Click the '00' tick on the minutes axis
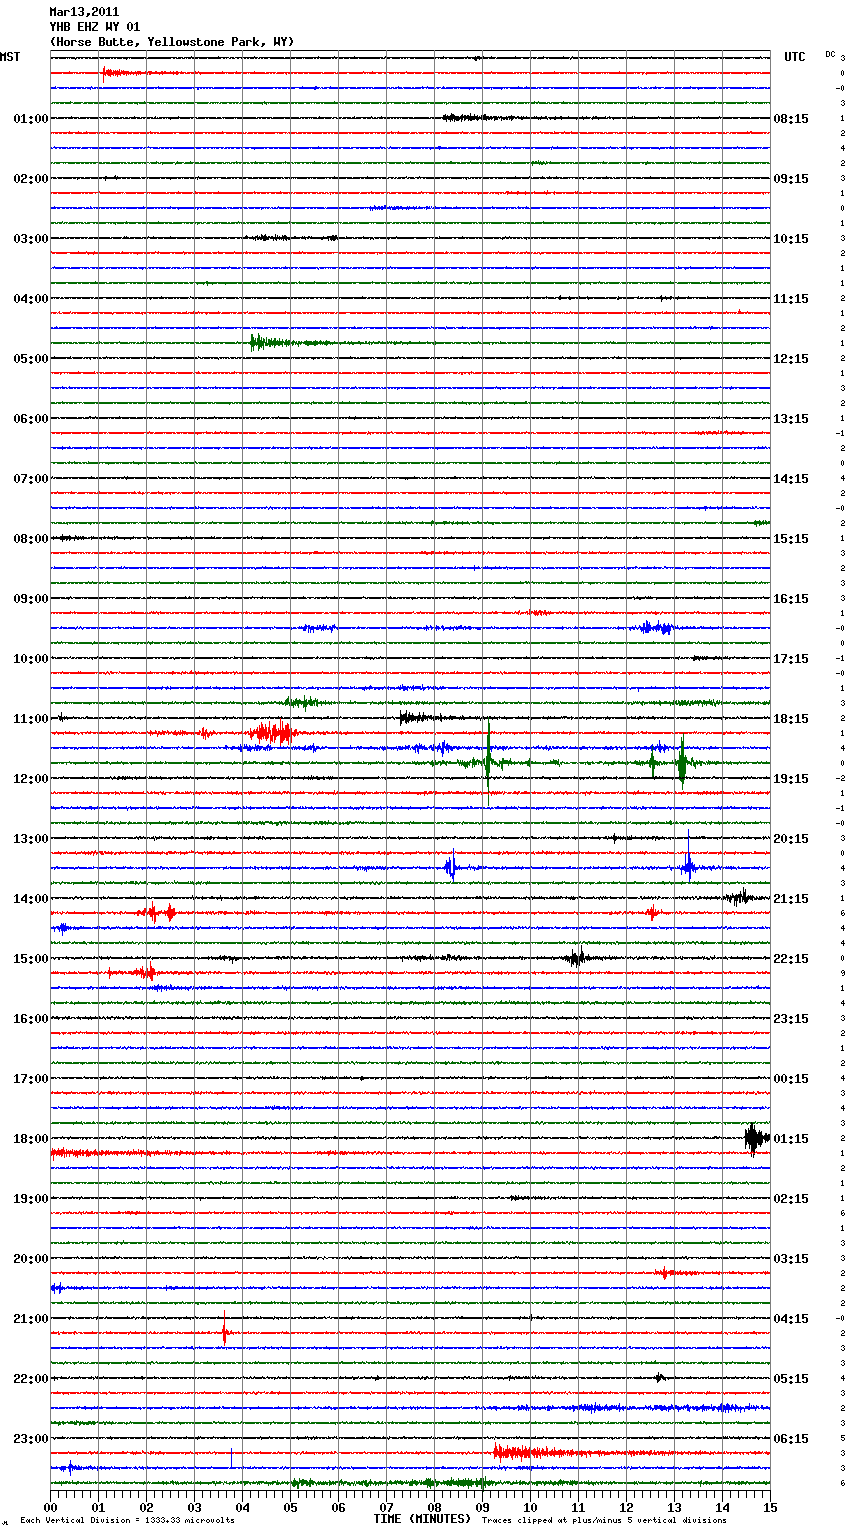 pyautogui.click(x=50, y=1507)
